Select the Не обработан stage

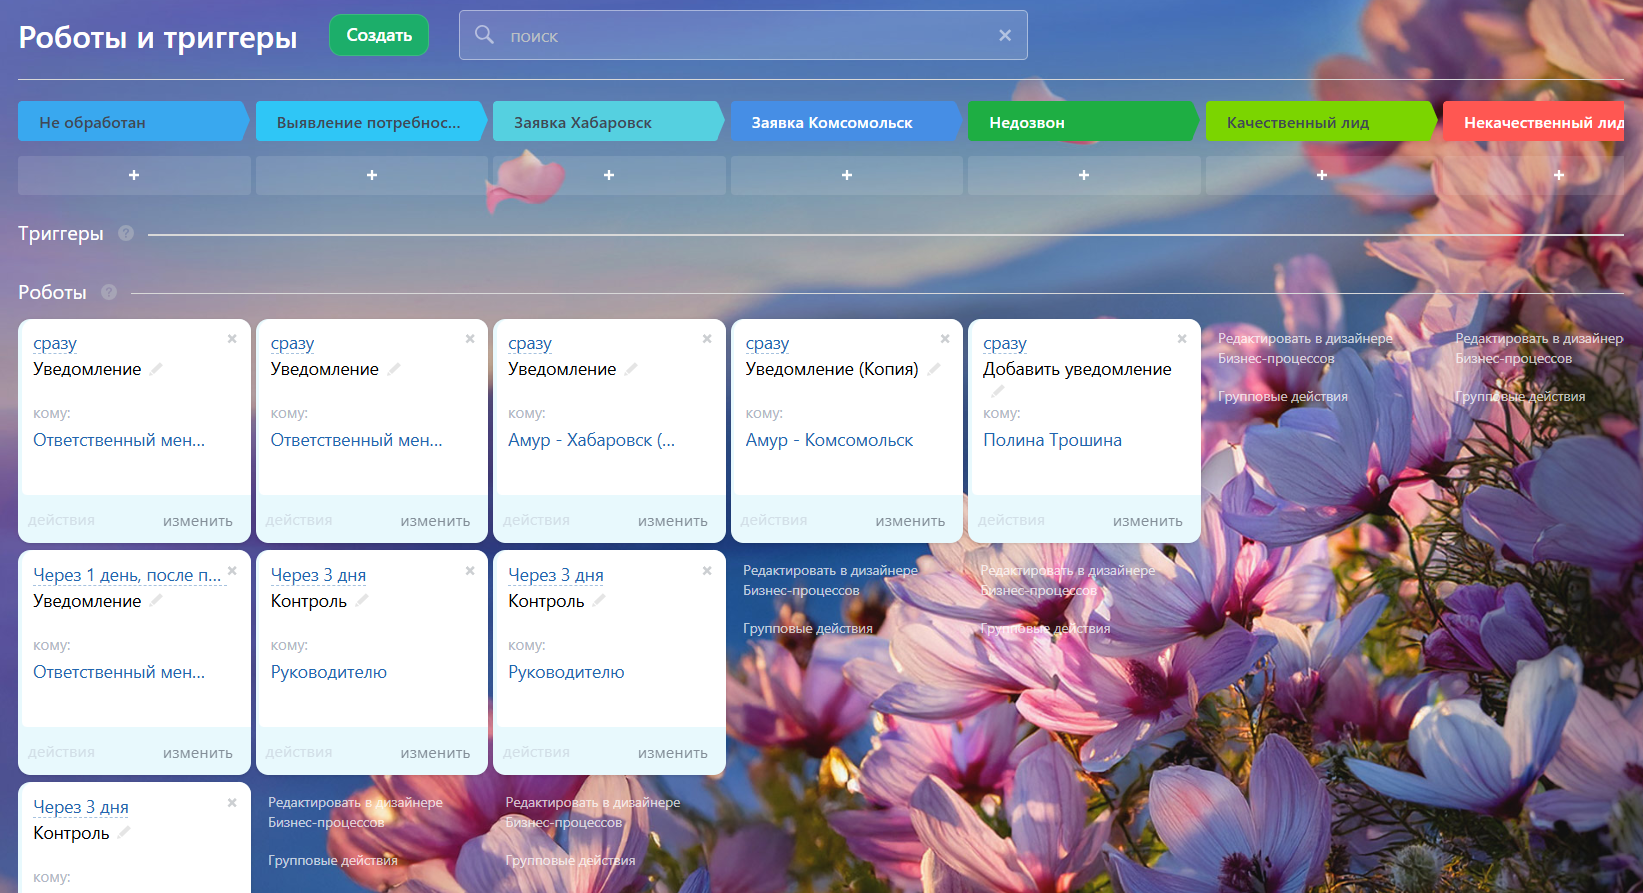click(134, 122)
